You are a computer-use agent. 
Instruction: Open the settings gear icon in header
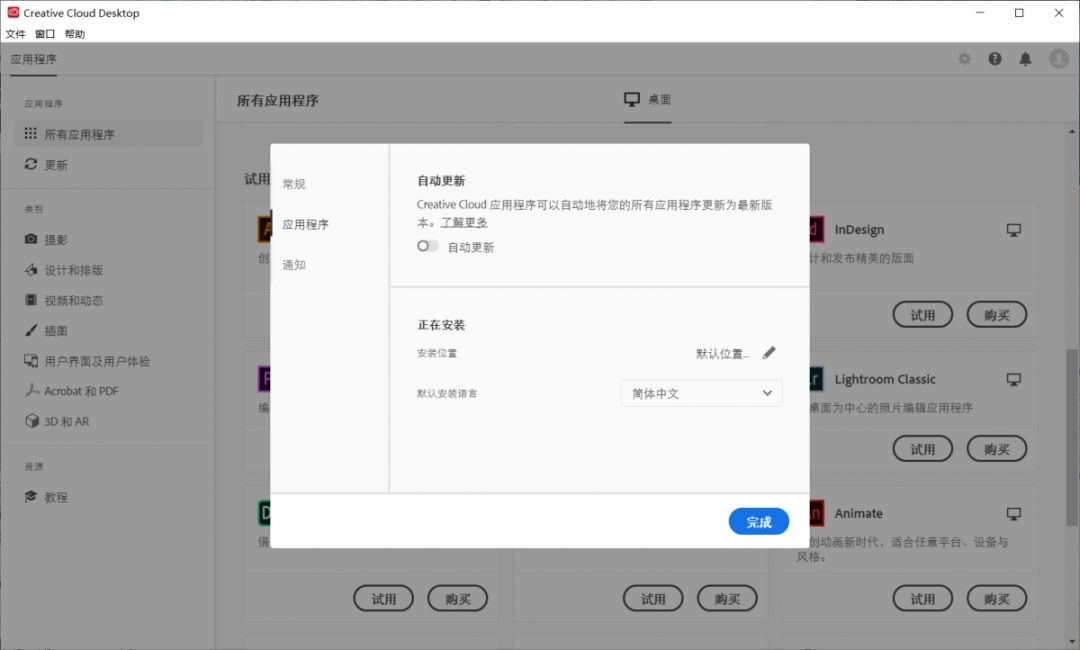click(x=964, y=59)
